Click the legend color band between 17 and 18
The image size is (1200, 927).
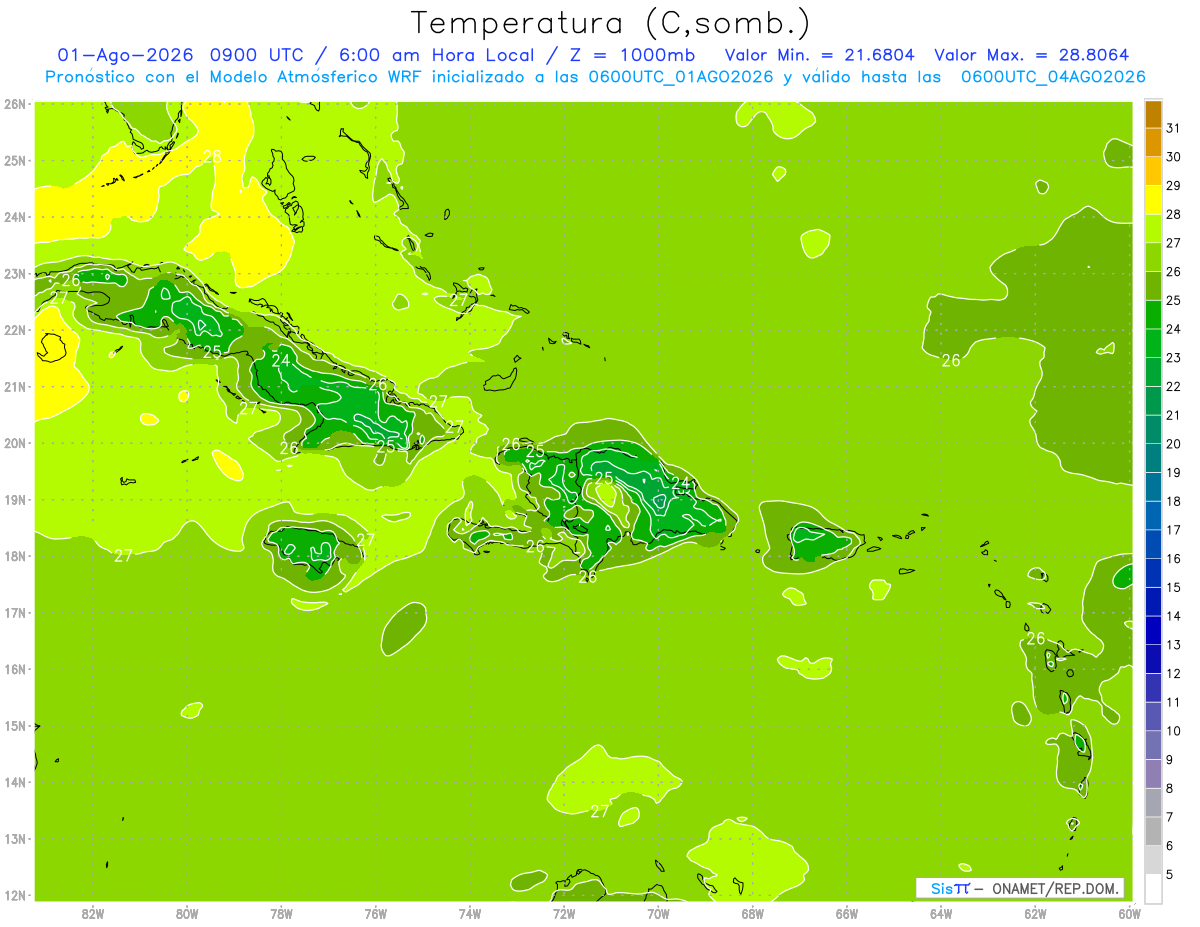[1153, 515]
